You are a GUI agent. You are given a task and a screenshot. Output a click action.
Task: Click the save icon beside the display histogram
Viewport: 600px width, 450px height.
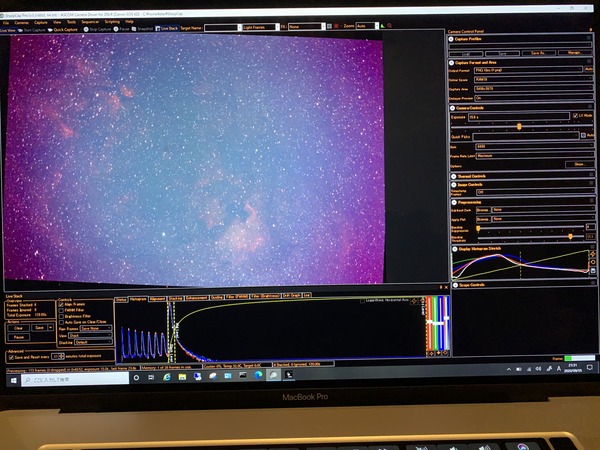(x=593, y=271)
